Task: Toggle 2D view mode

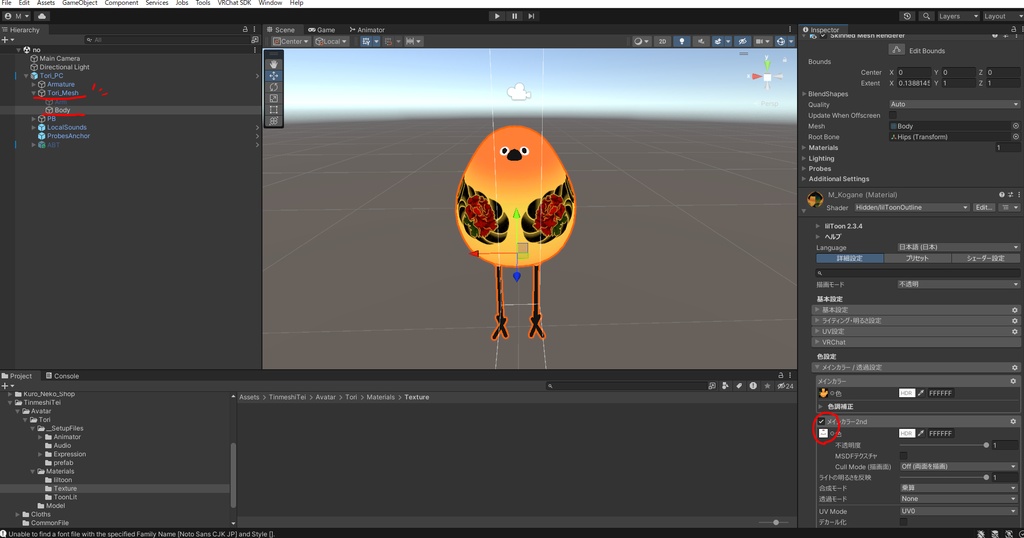Action: [662, 41]
